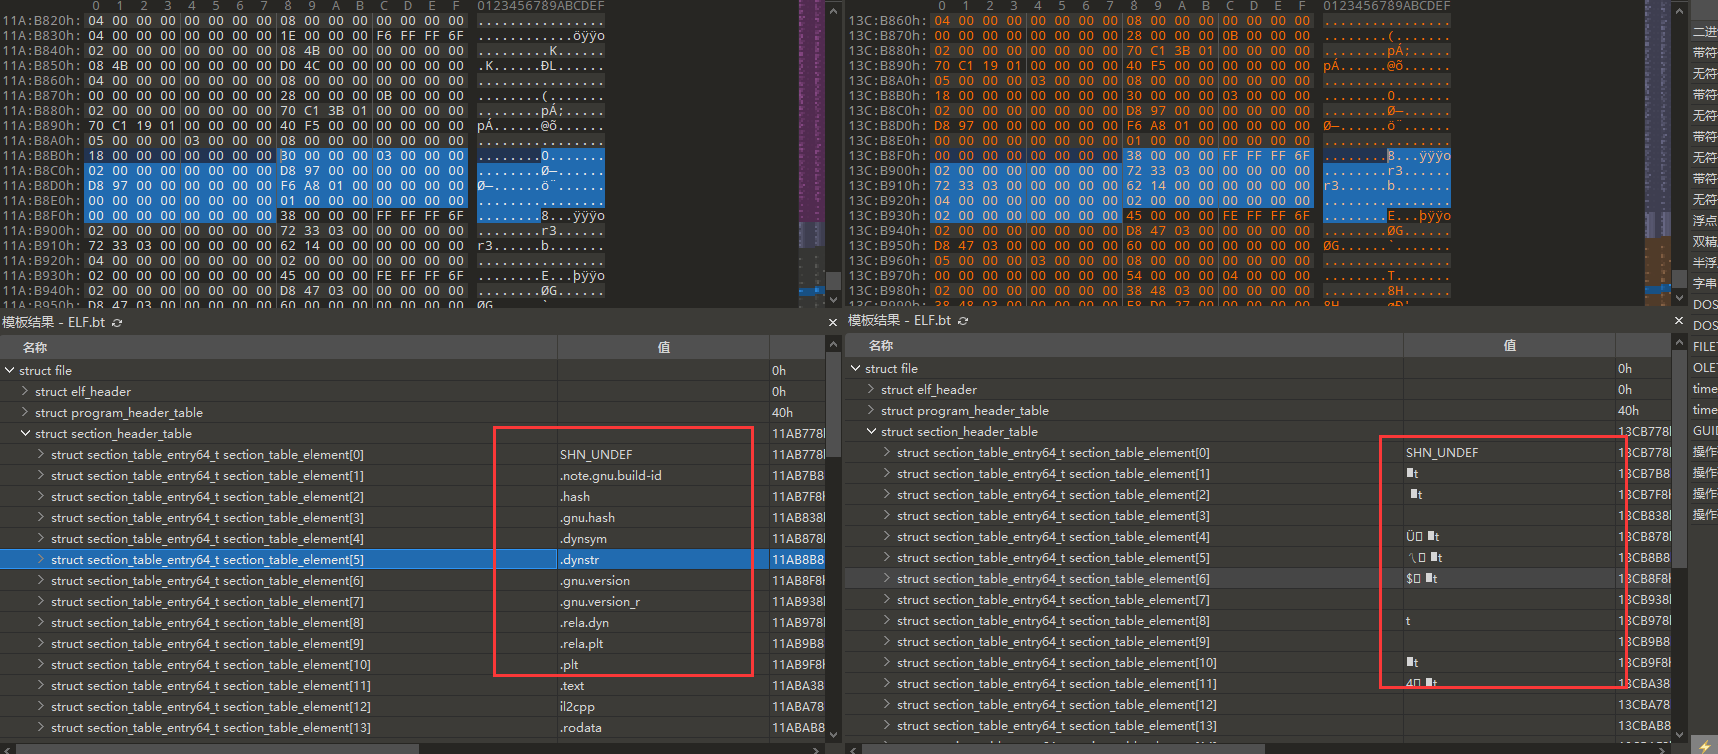Click address row 11A:B8B0h in left hex view

tap(41, 156)
